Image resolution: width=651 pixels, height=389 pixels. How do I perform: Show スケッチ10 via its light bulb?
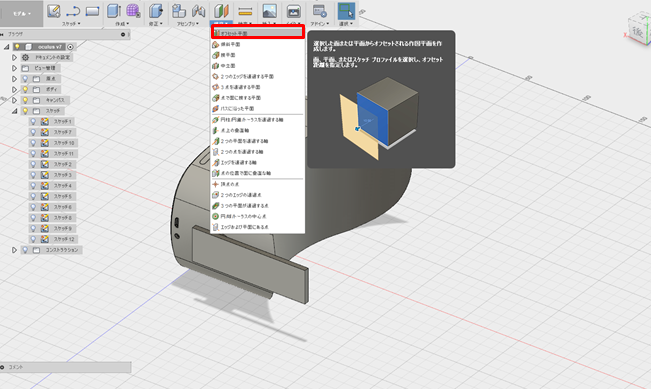coord(33,143)
